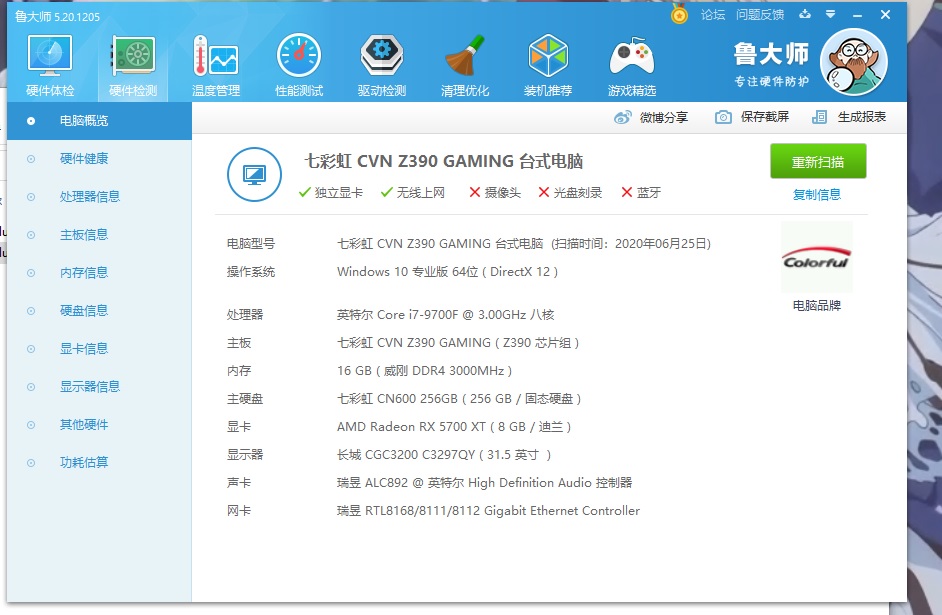Share via 微博分享
The width and height of the screenshot is (942, 615).
coord(651,117)
